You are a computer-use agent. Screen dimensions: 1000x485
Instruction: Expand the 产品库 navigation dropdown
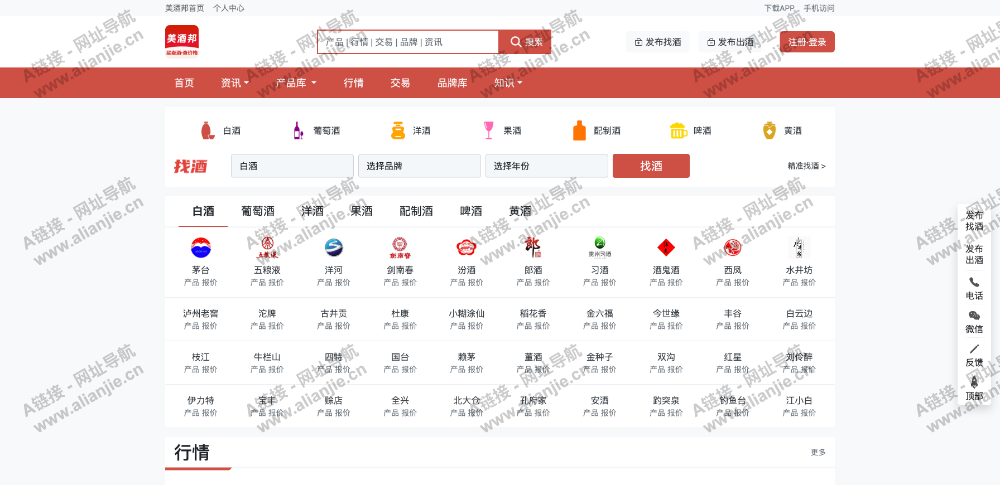click(296, 83)
